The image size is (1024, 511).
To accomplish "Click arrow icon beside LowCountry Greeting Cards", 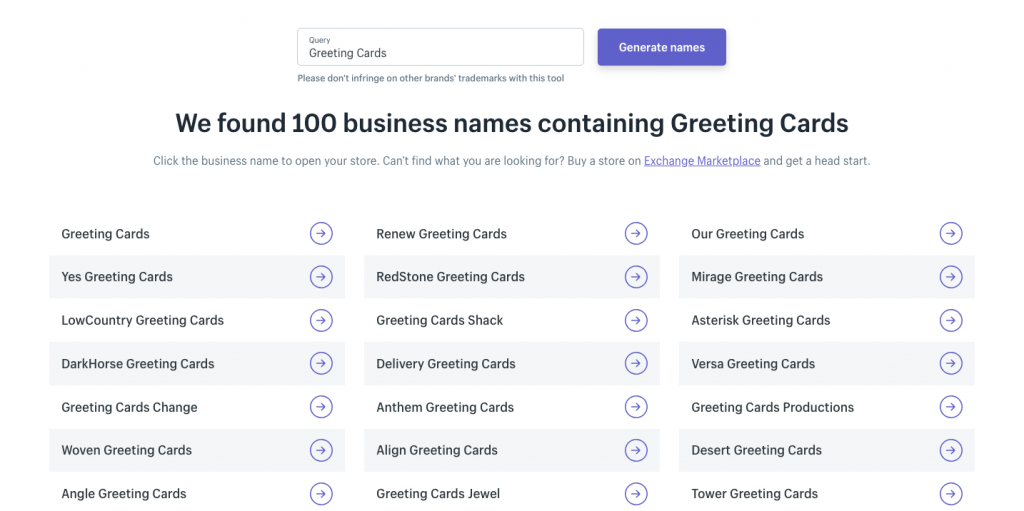I will [321, 320].
